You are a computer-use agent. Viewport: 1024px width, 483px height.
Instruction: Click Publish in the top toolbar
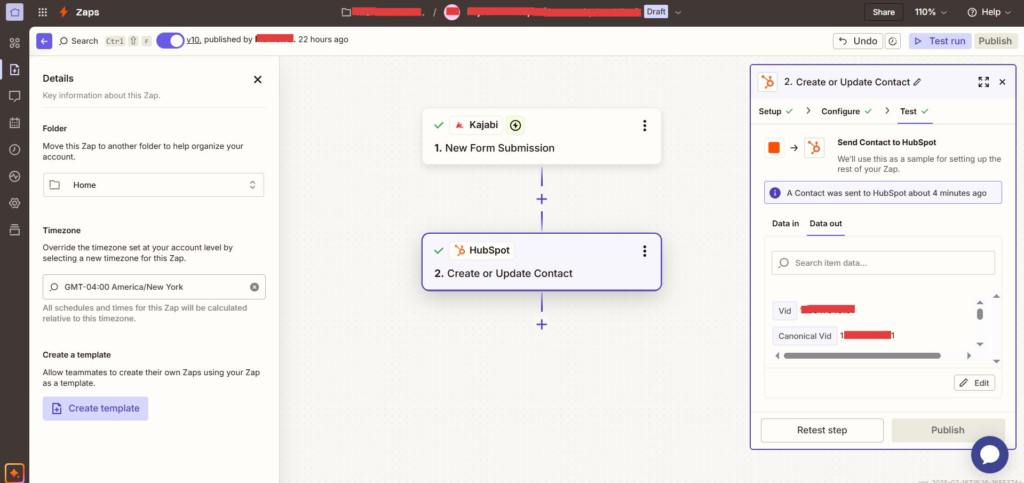click(x=995, y=41)
